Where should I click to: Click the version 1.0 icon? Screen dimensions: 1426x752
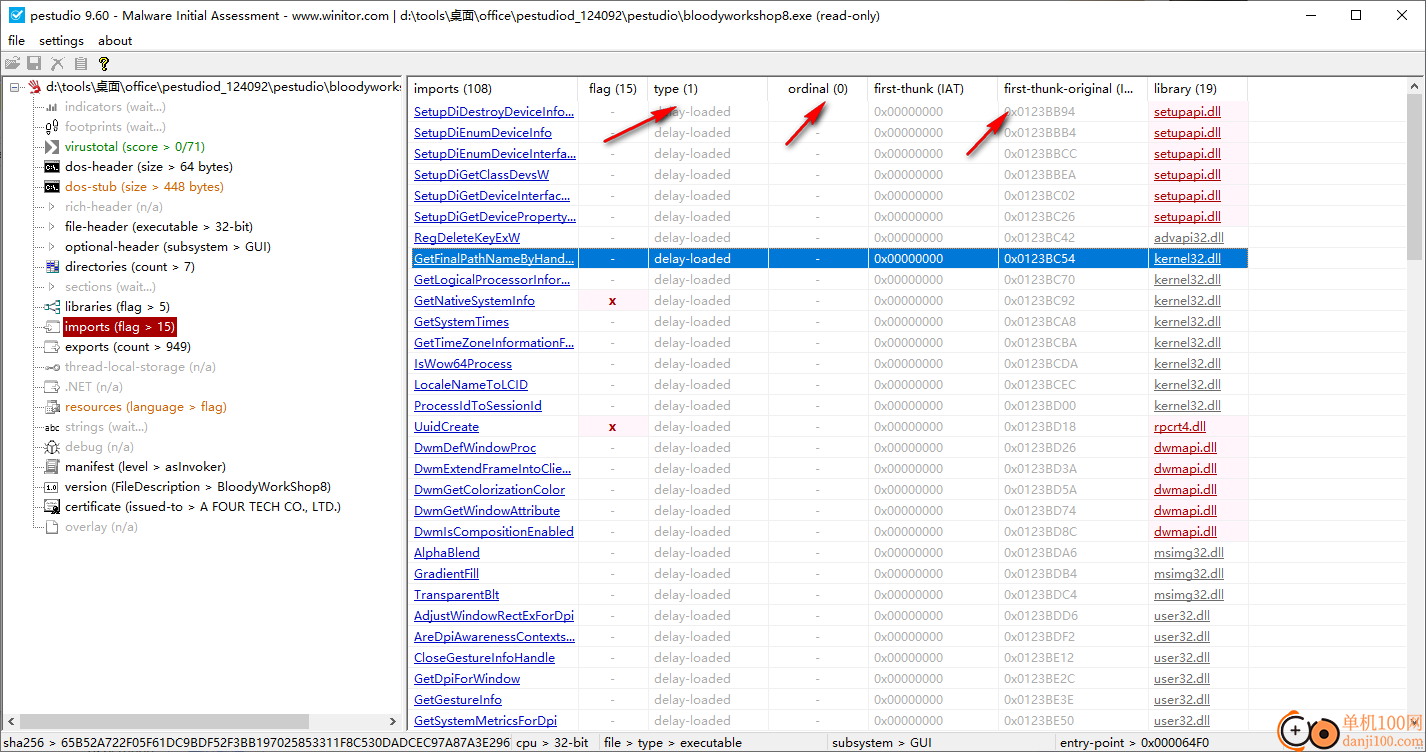52,487
